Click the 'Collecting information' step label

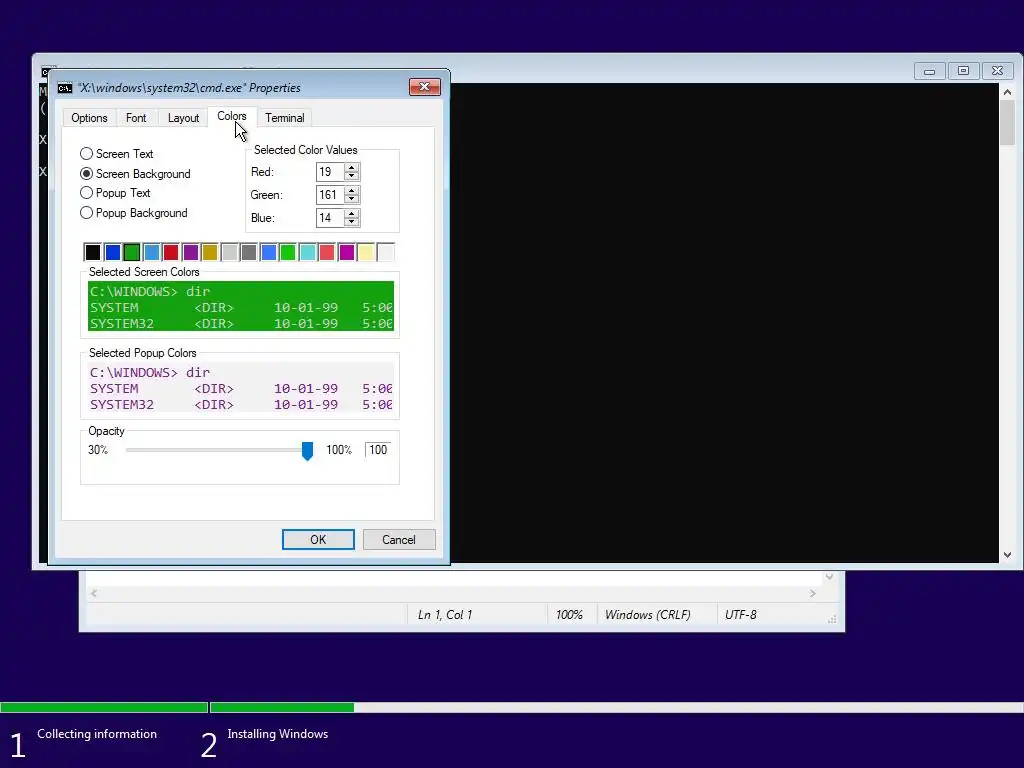click(x=97, y=734)
